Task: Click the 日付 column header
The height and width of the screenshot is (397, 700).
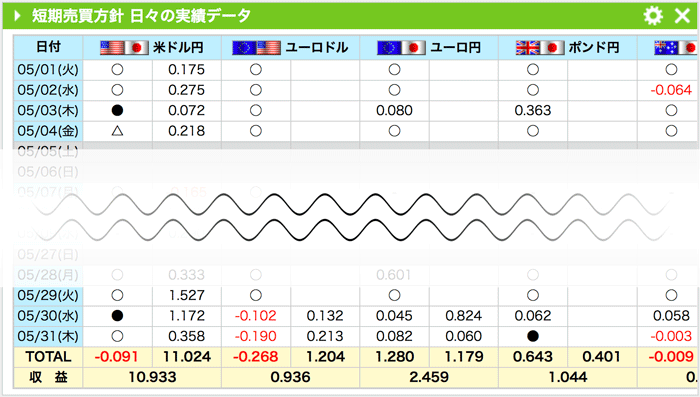Action: click(x=48, y=47)
